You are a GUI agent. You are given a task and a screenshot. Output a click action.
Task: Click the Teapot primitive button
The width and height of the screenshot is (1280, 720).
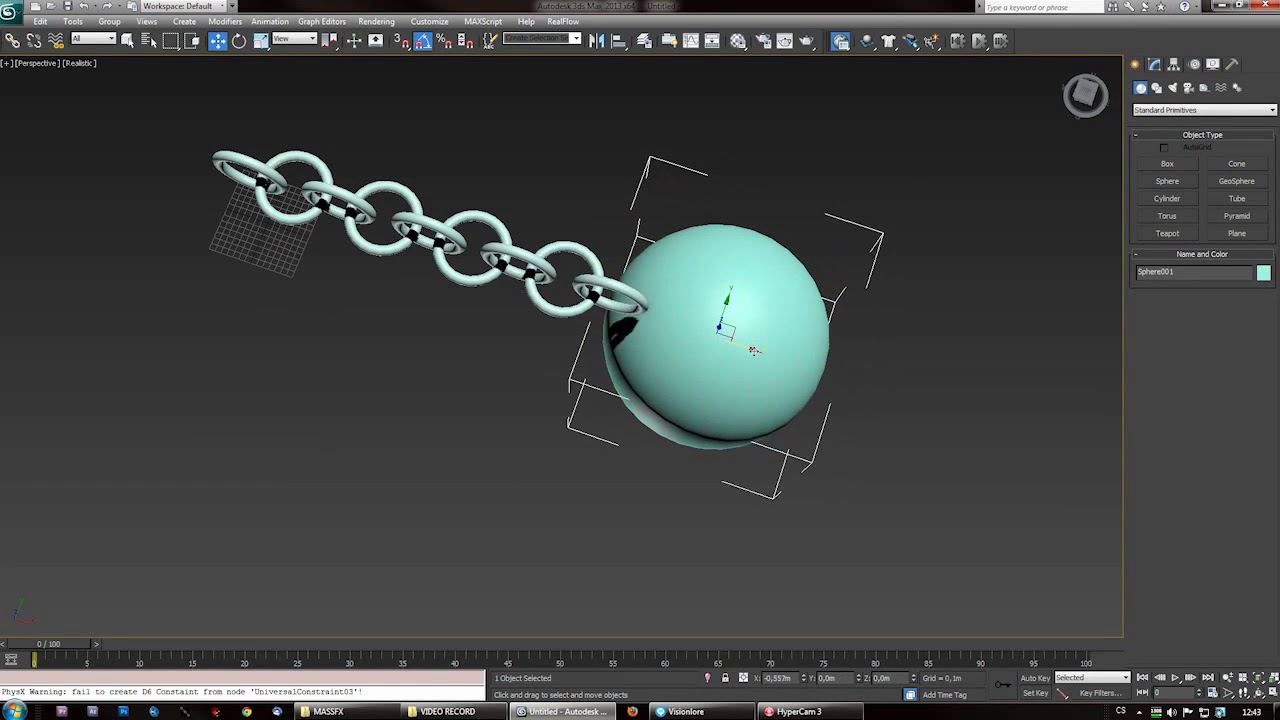click(1167, 233)
